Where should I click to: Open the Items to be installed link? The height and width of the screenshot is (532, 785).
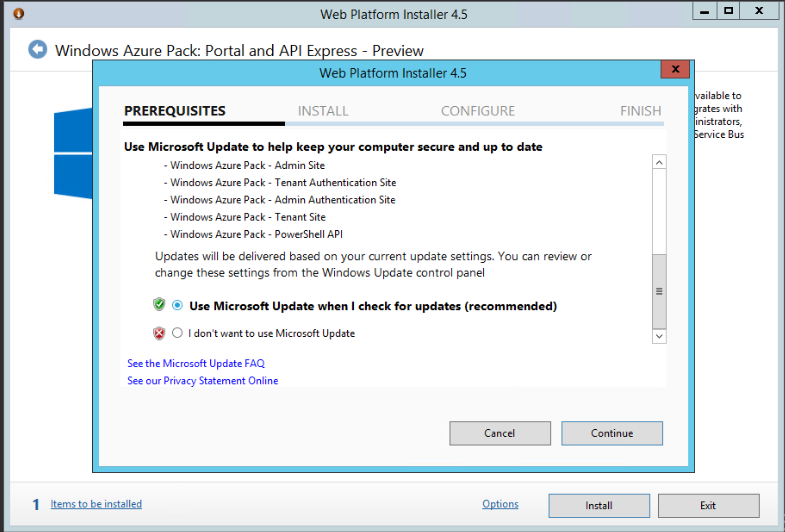click(x=96, y=504)
